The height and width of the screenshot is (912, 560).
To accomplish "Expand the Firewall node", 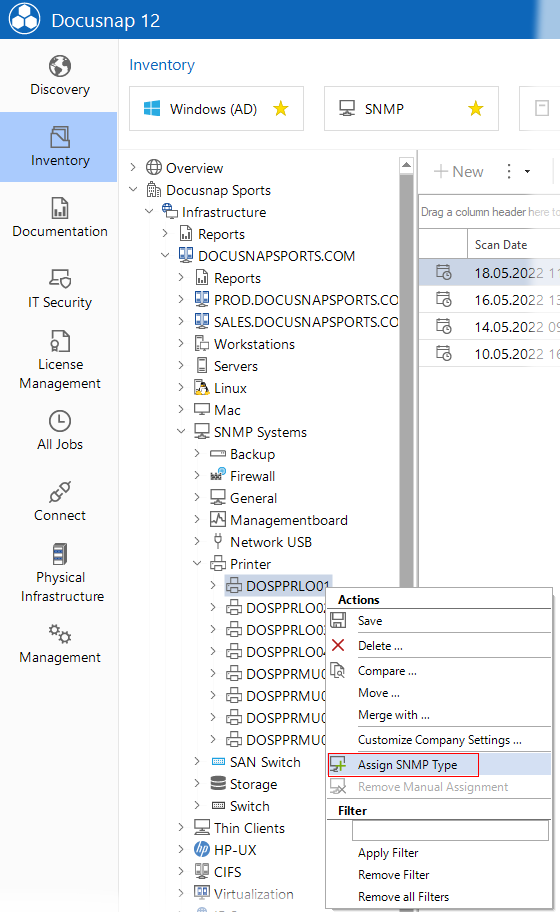I will (x=197, y=476).
